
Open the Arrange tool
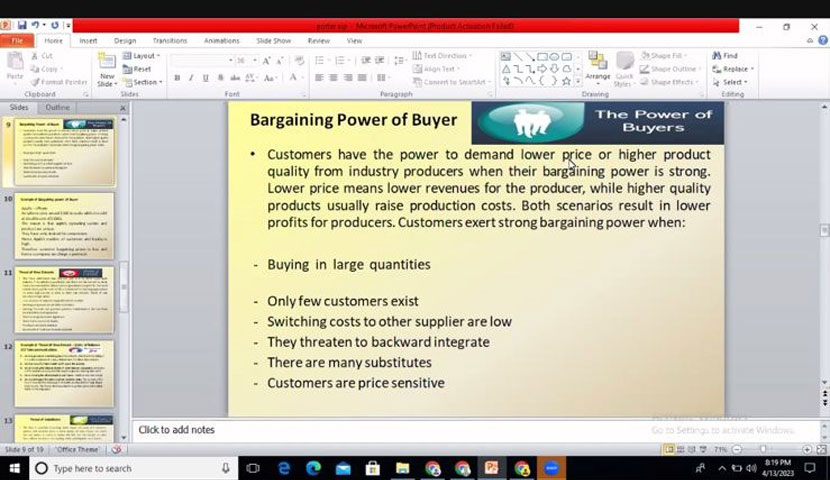tap(597, 70)
